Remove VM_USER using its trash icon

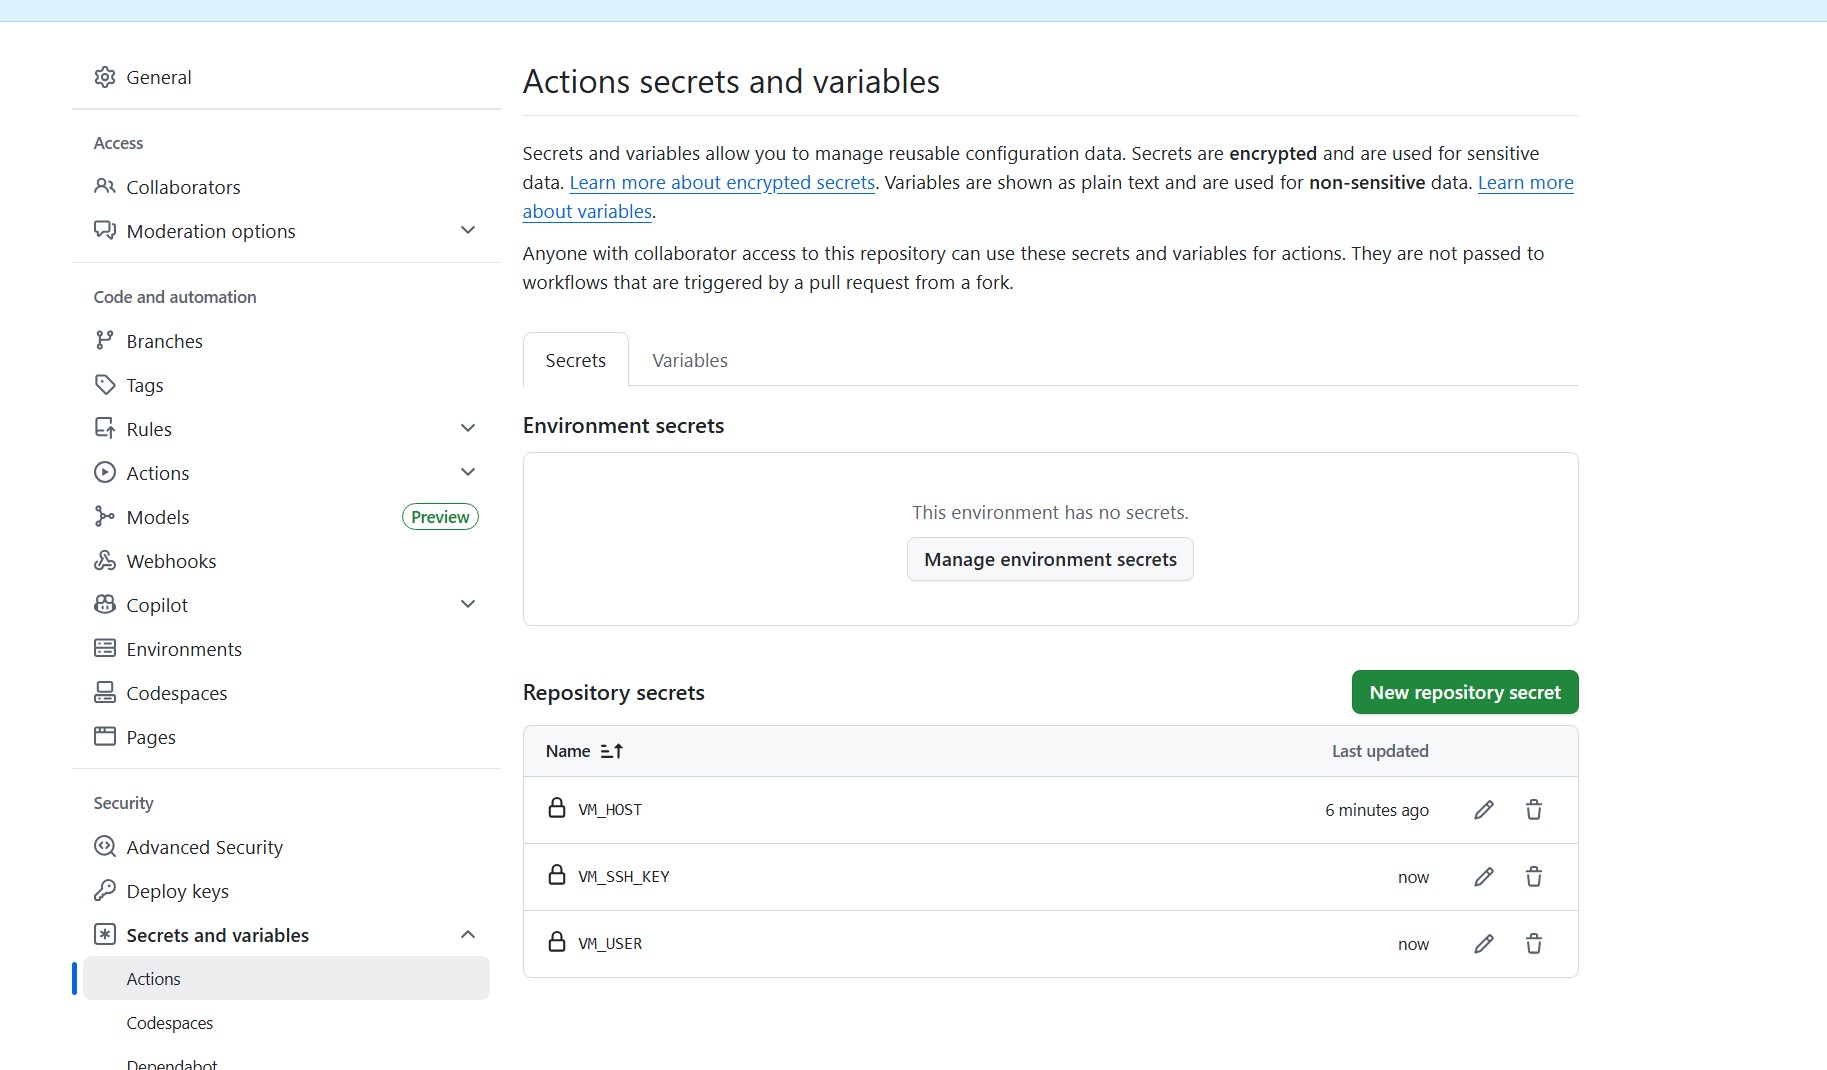[x=1534, y=944]
